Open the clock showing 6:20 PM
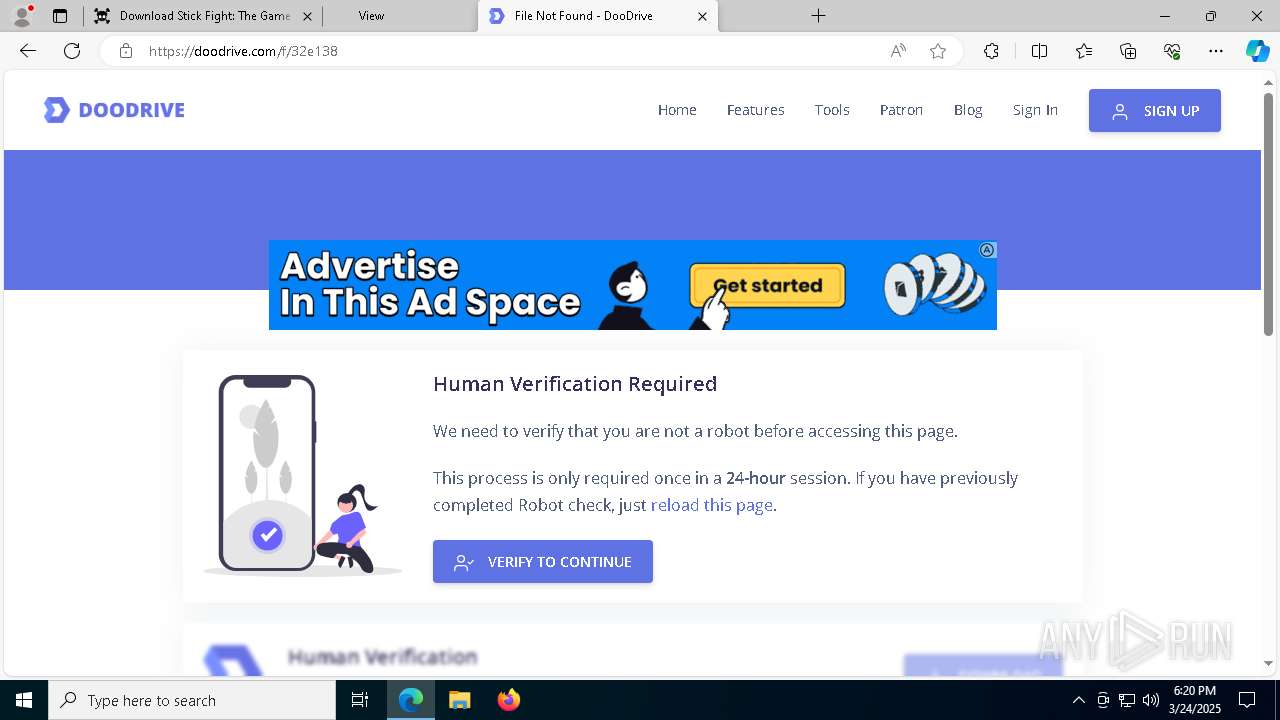Screen dimensions: 1280x720 point(1194,700)
